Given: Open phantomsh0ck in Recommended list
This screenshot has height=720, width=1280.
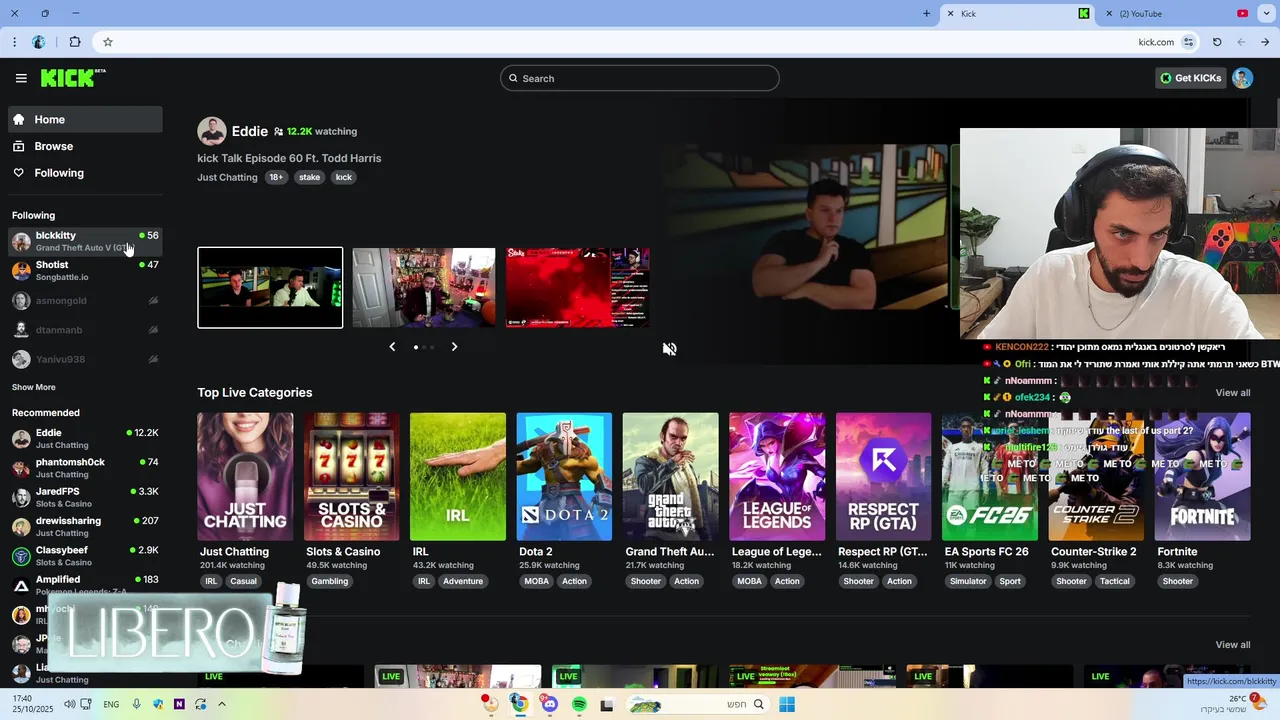Looking at the screenshot, I should [x=85, y=468].
